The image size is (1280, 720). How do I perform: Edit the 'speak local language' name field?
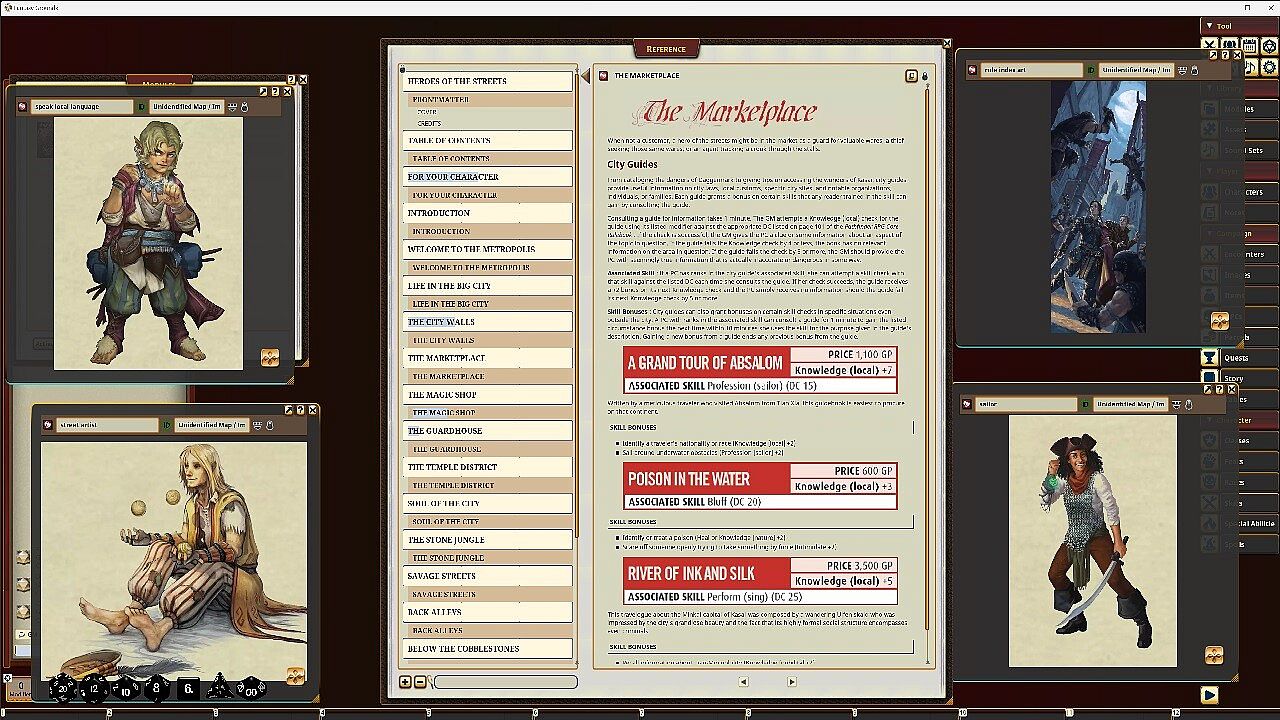(81, 106)
